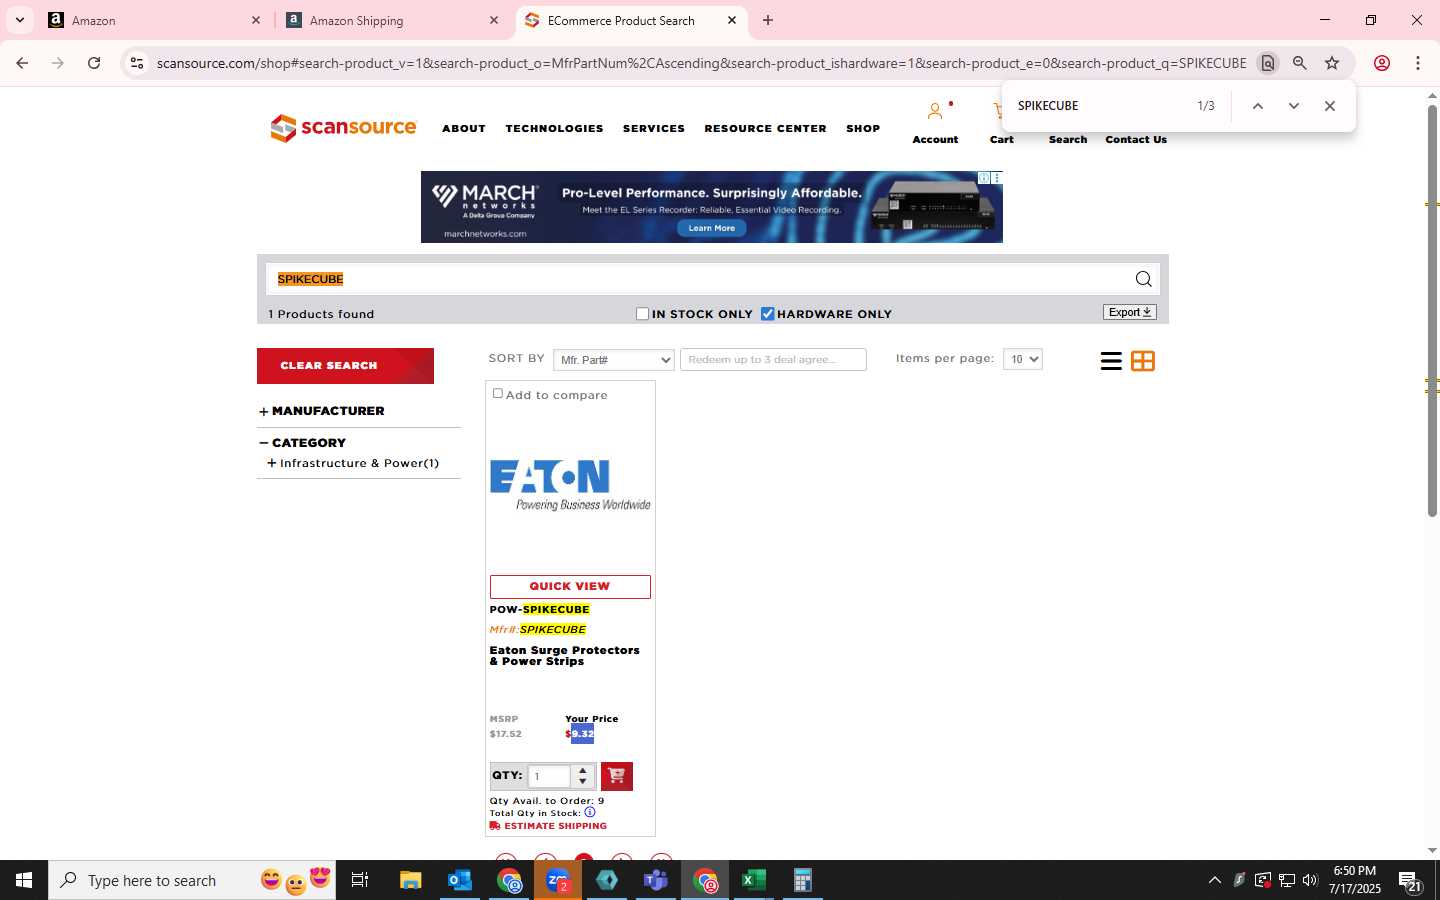Jump to next find-in-page match
Viewport: 1440px width, 900px height.
pyautogui.click(x=1293, y=106)
